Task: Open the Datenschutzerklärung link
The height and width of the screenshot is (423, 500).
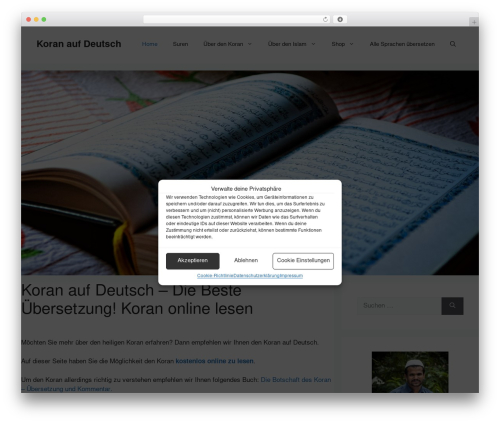Action: (256, 276)
